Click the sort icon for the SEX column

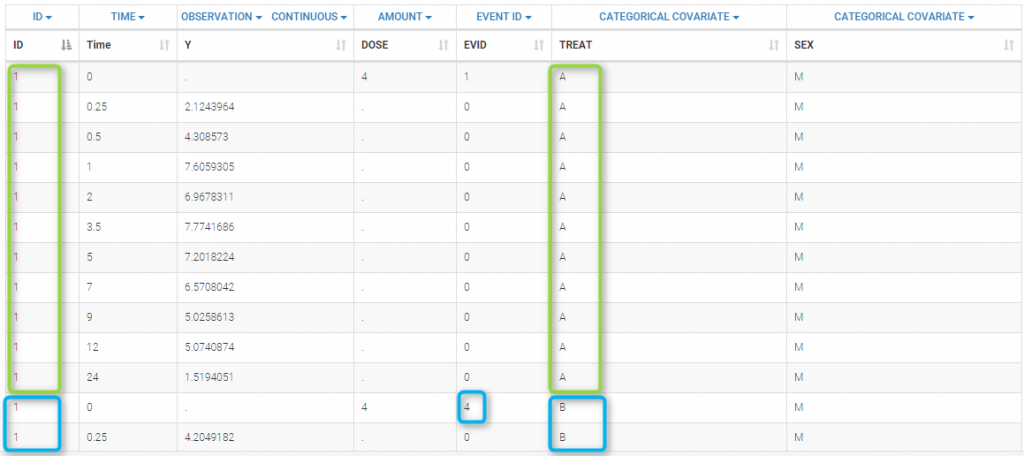pyautogui.click(x=1008, y=45)
